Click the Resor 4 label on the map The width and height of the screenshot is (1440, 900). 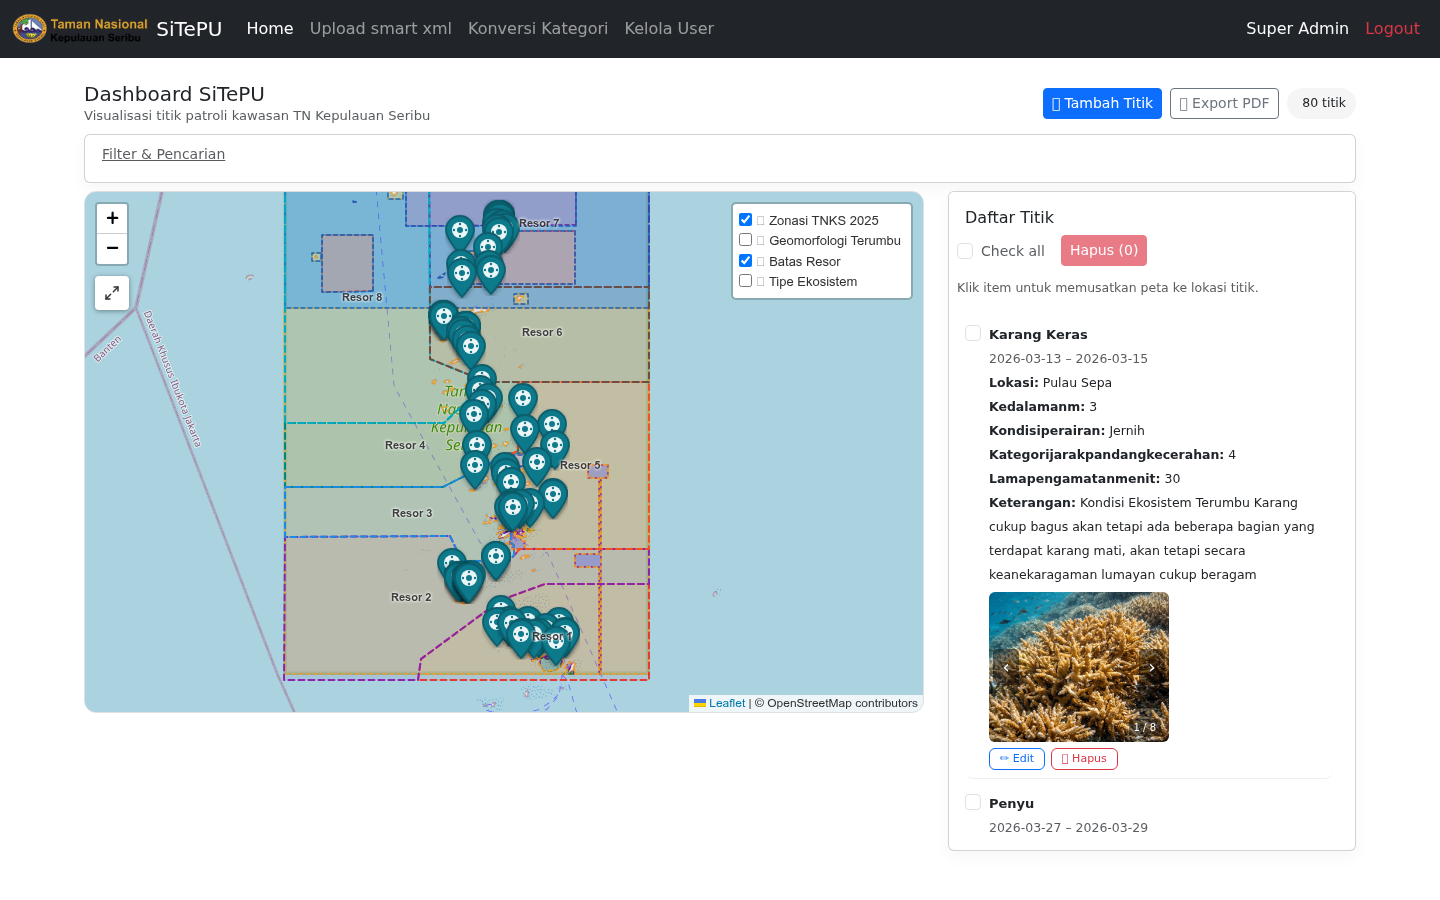coord(405,445)
